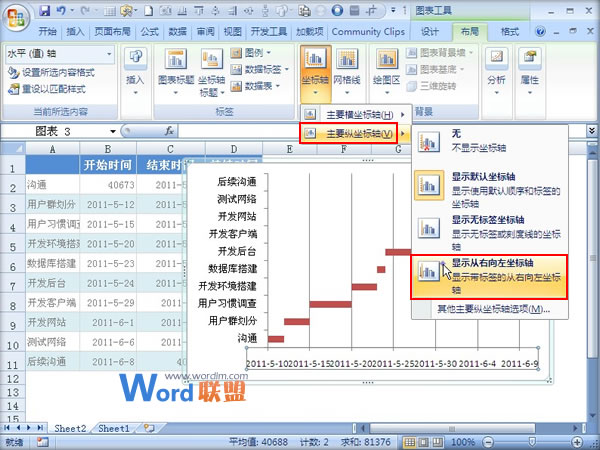
Task: Click the 分析 analysis button
Action: (496, 71)
